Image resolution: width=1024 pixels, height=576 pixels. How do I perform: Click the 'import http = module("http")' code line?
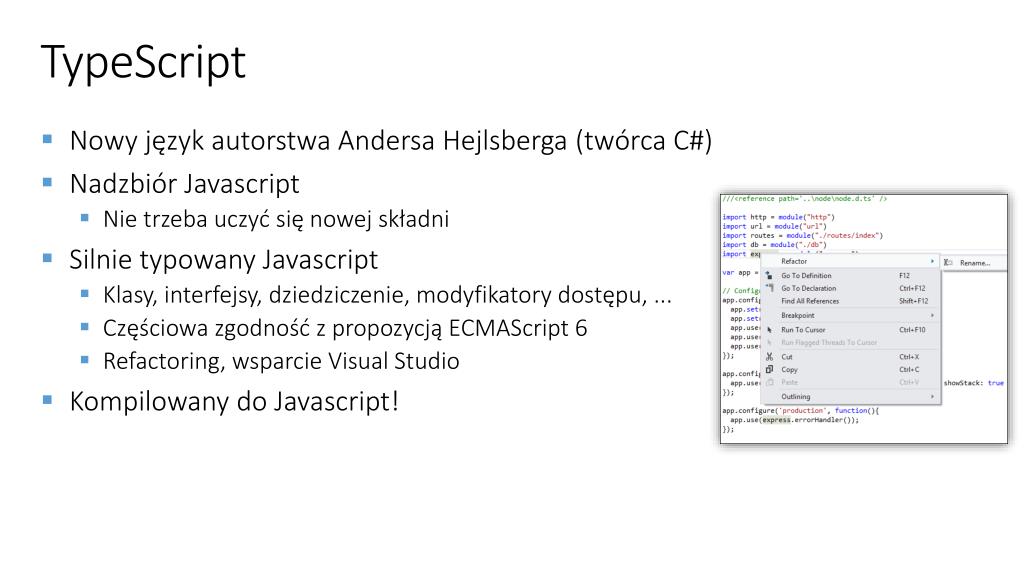(778, 217)
